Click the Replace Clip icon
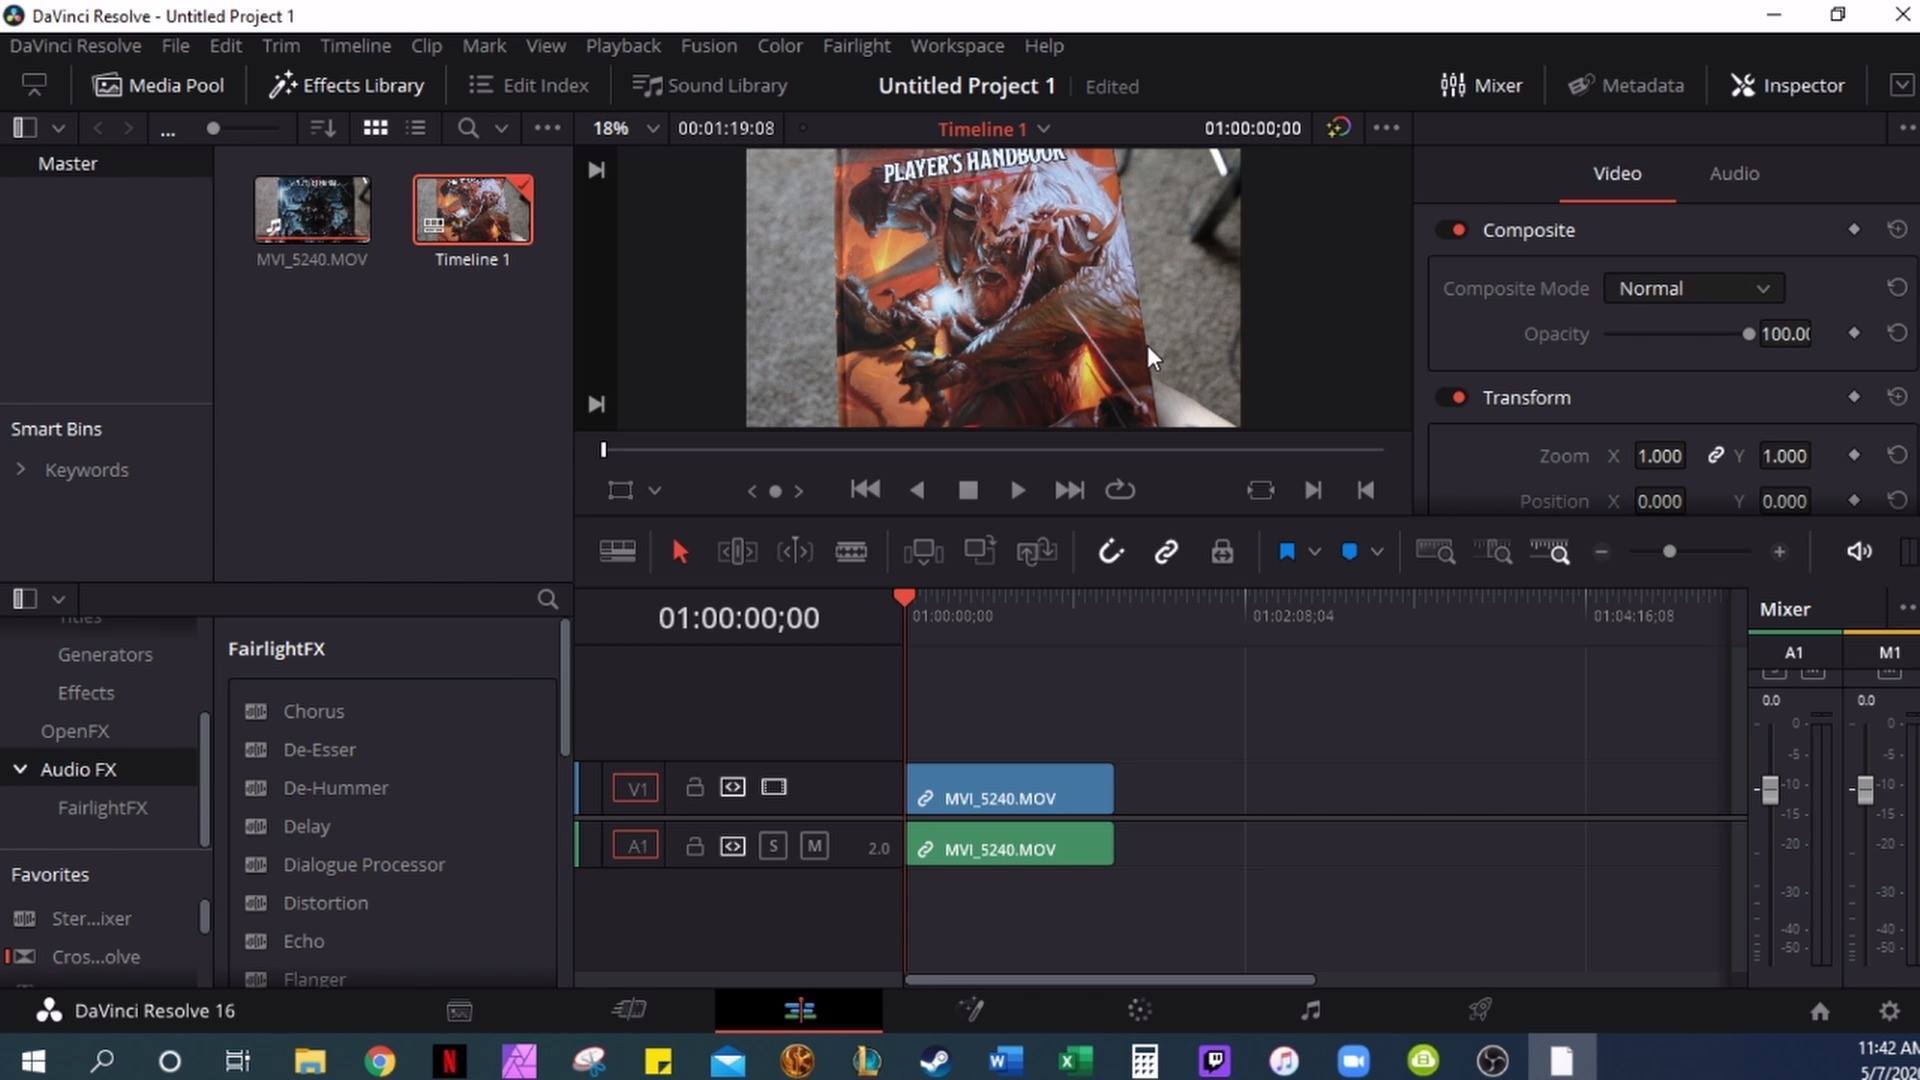The width and height of the screenshot is (1920, 1080). (1037, 552)
